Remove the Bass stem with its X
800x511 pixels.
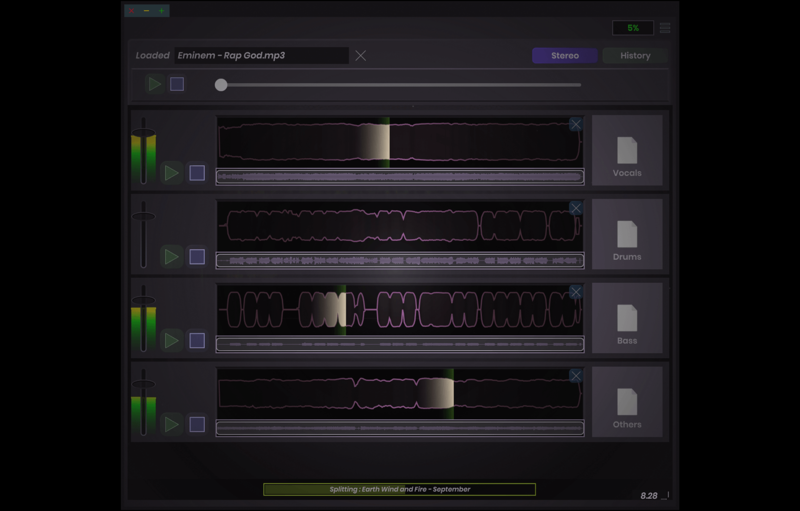pyautogui.click(x=576, y=292)
